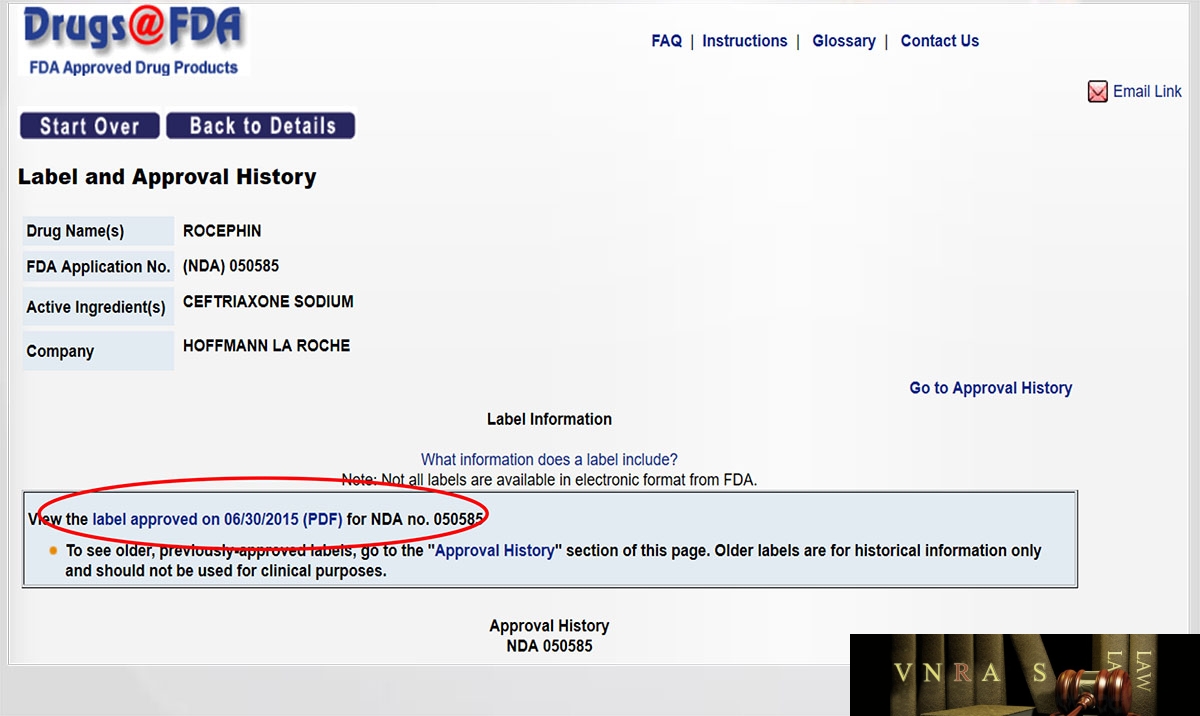Click the VNRAS law gavel thumbnail

(x=1024, y=675)
